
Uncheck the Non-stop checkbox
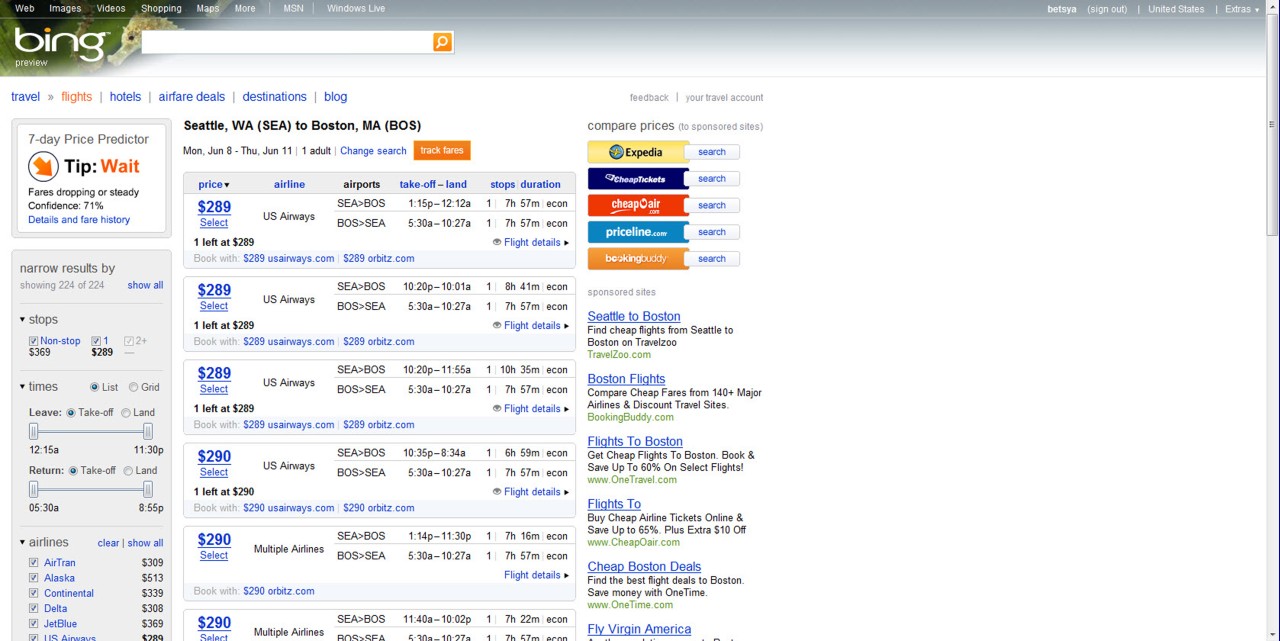click(x=33, y=341)
